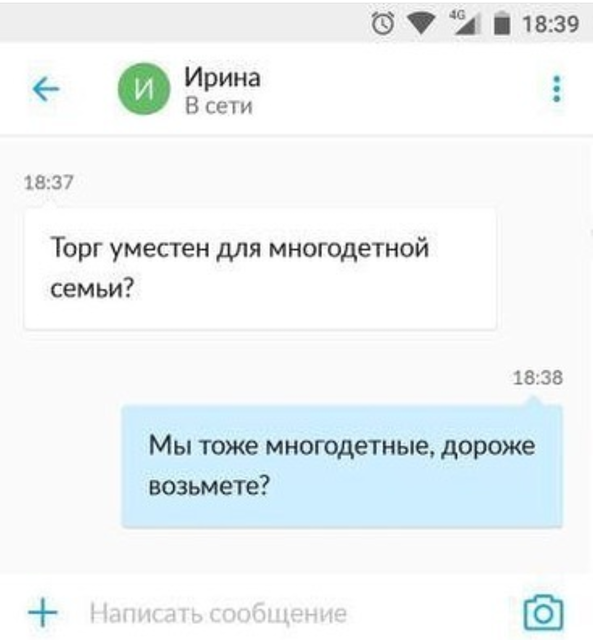Tap the 18:39 system clock

(x=551, y=24)
